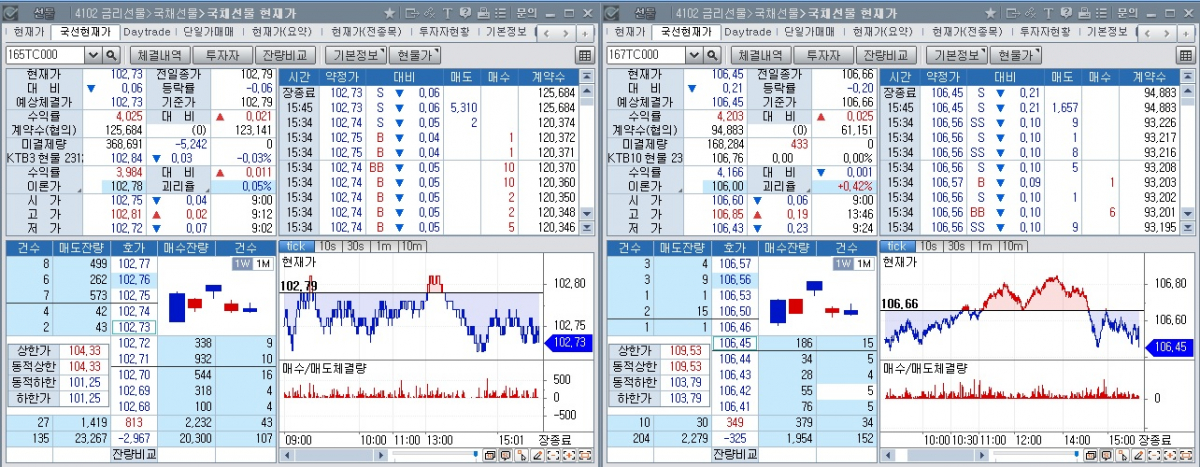
Task: Click favorites star icon in left window
Action: pyautogui.click(x=389, y=13)
